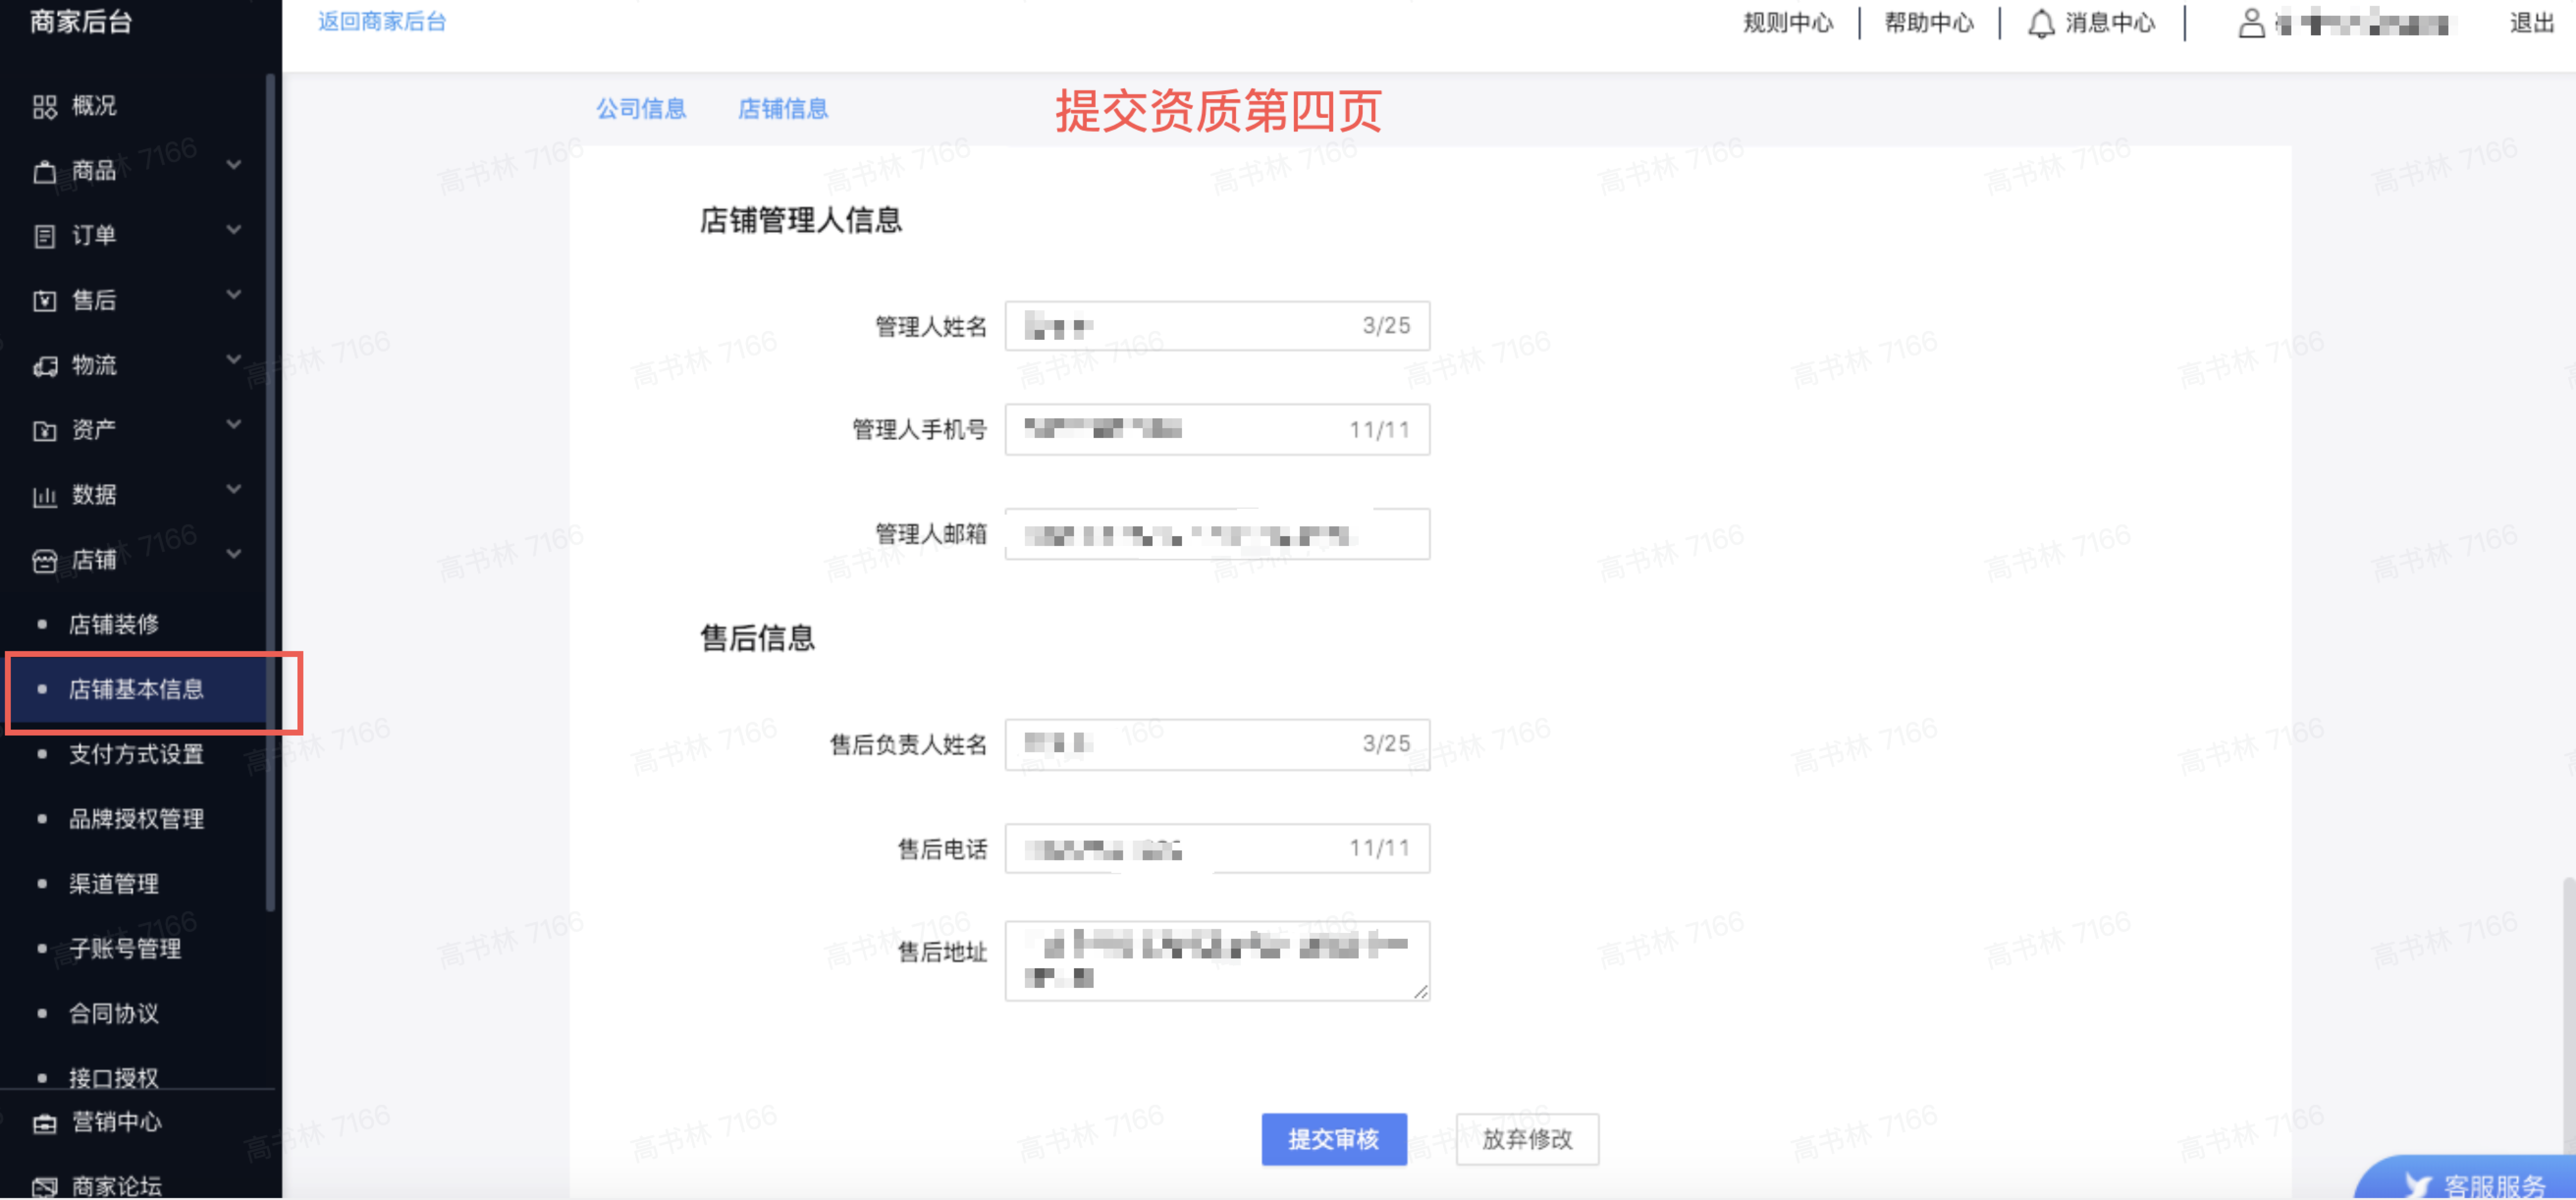
Task: Click the 售后 after-sales icon
Action: point(44,301)
